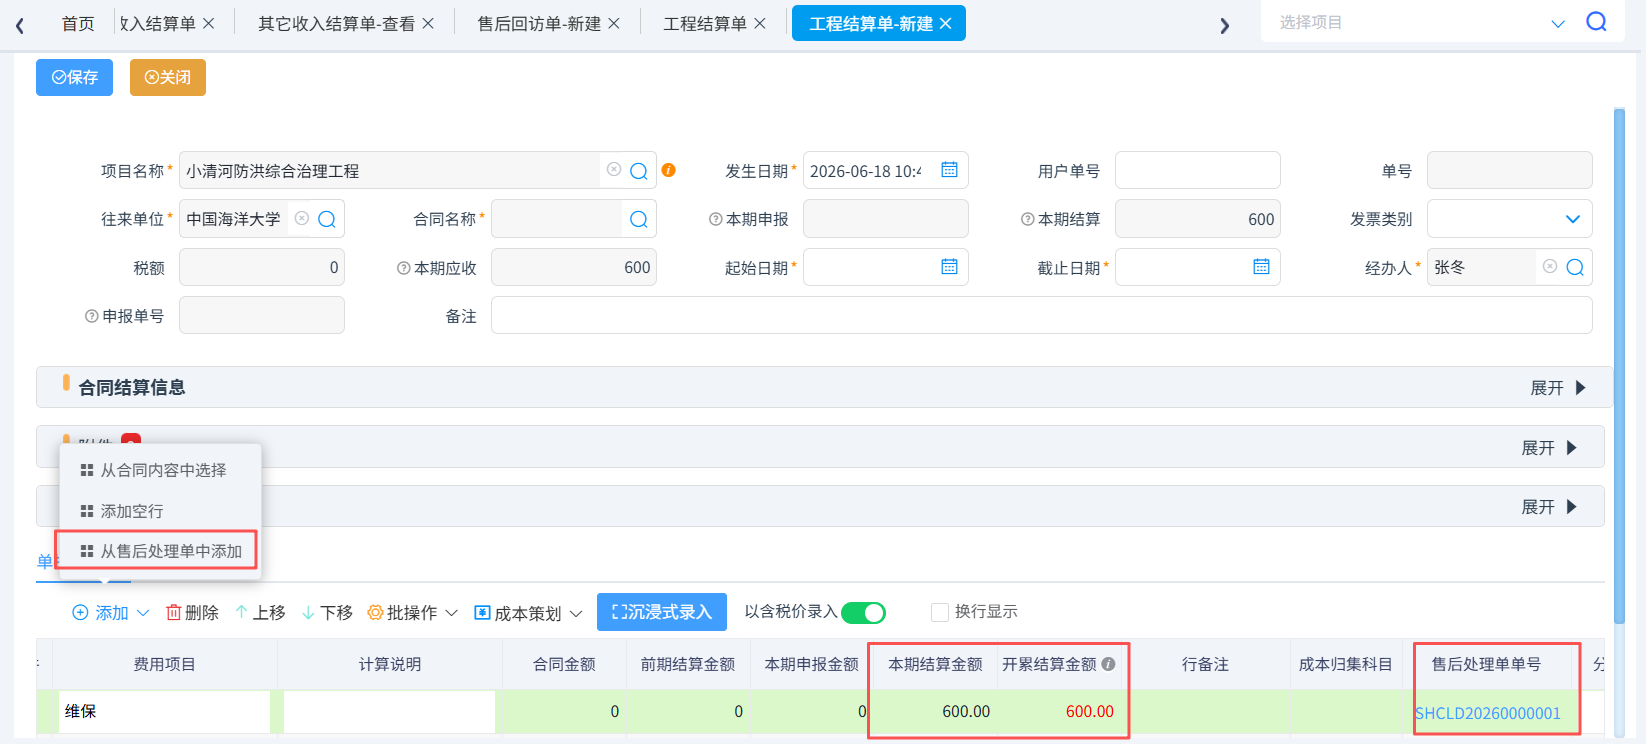This screenshot has width=1646, height=744.
Task: Open the 成本策划 dropdown
Action: [528, 613]
